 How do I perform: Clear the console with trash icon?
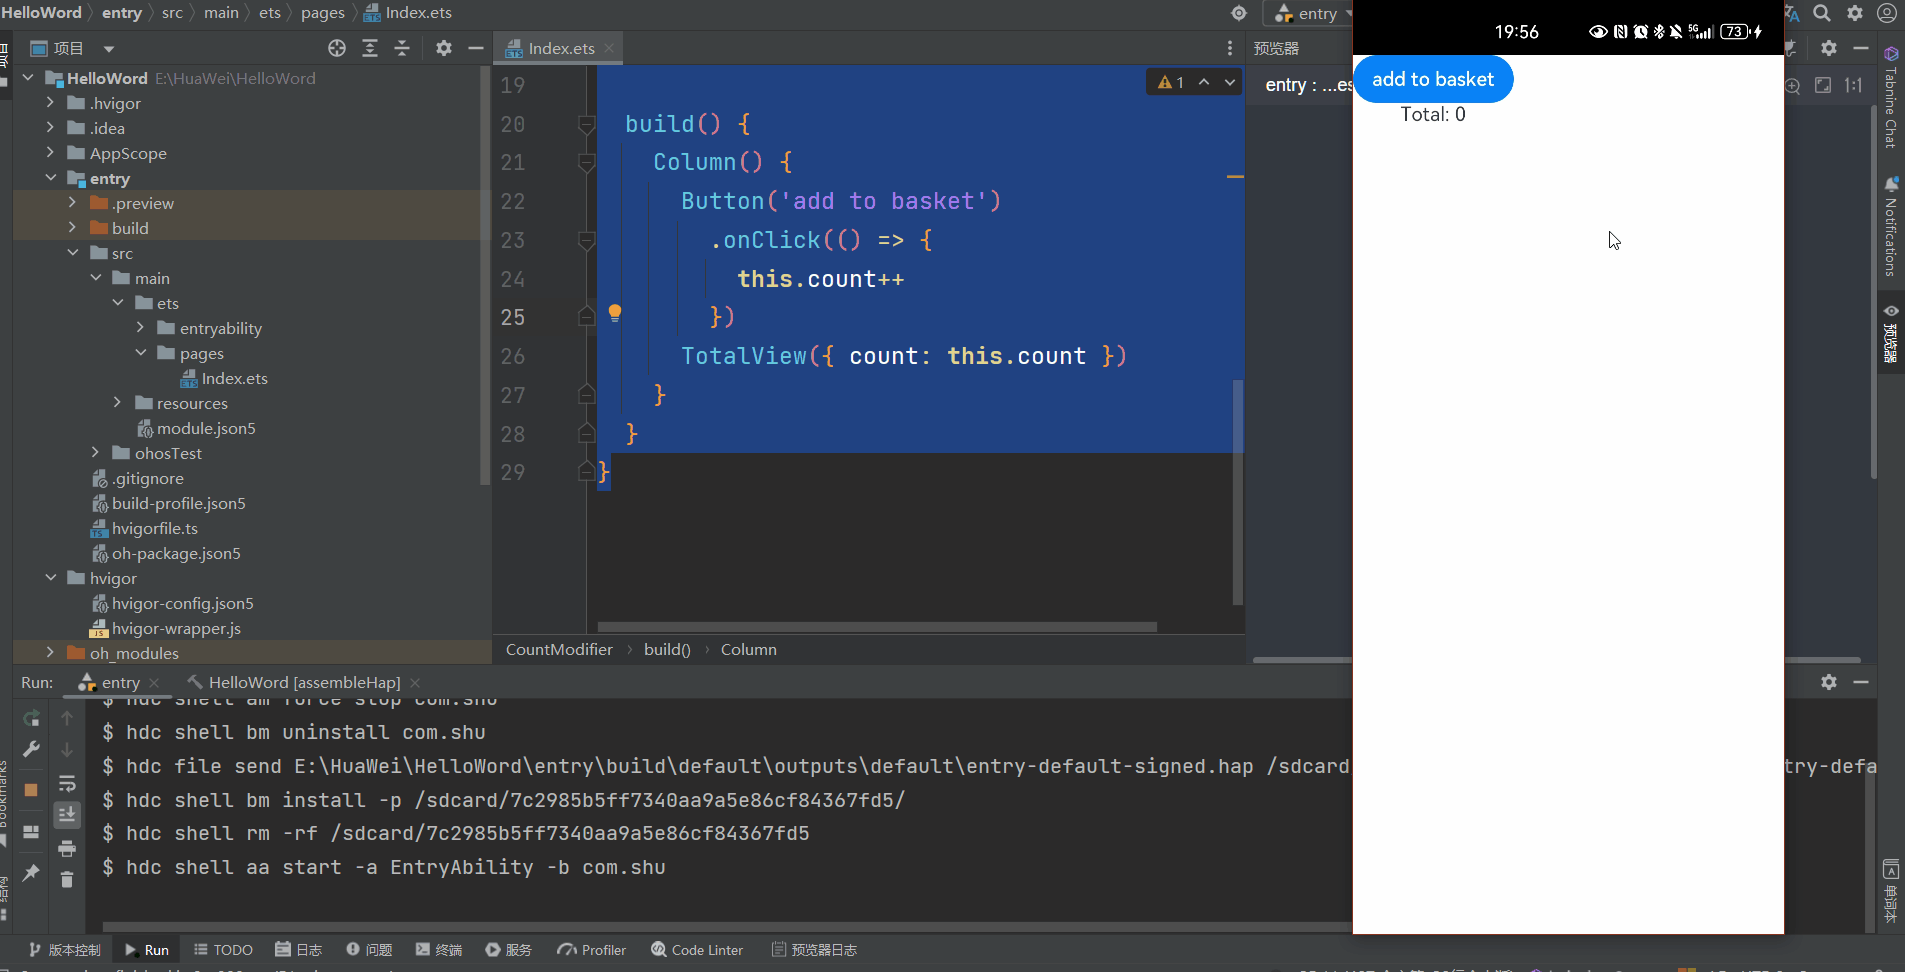[x=67, y=880]
